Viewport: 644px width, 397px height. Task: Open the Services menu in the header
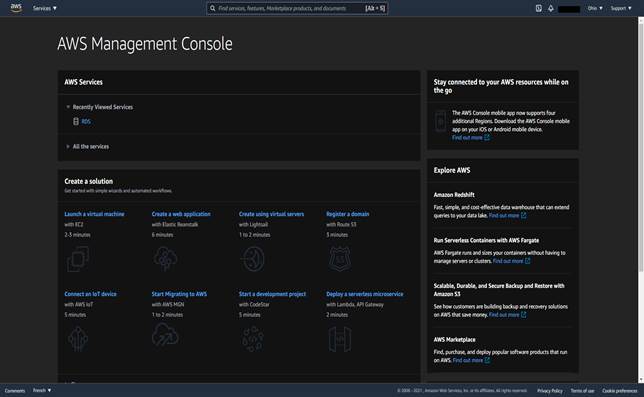point(45,8)
